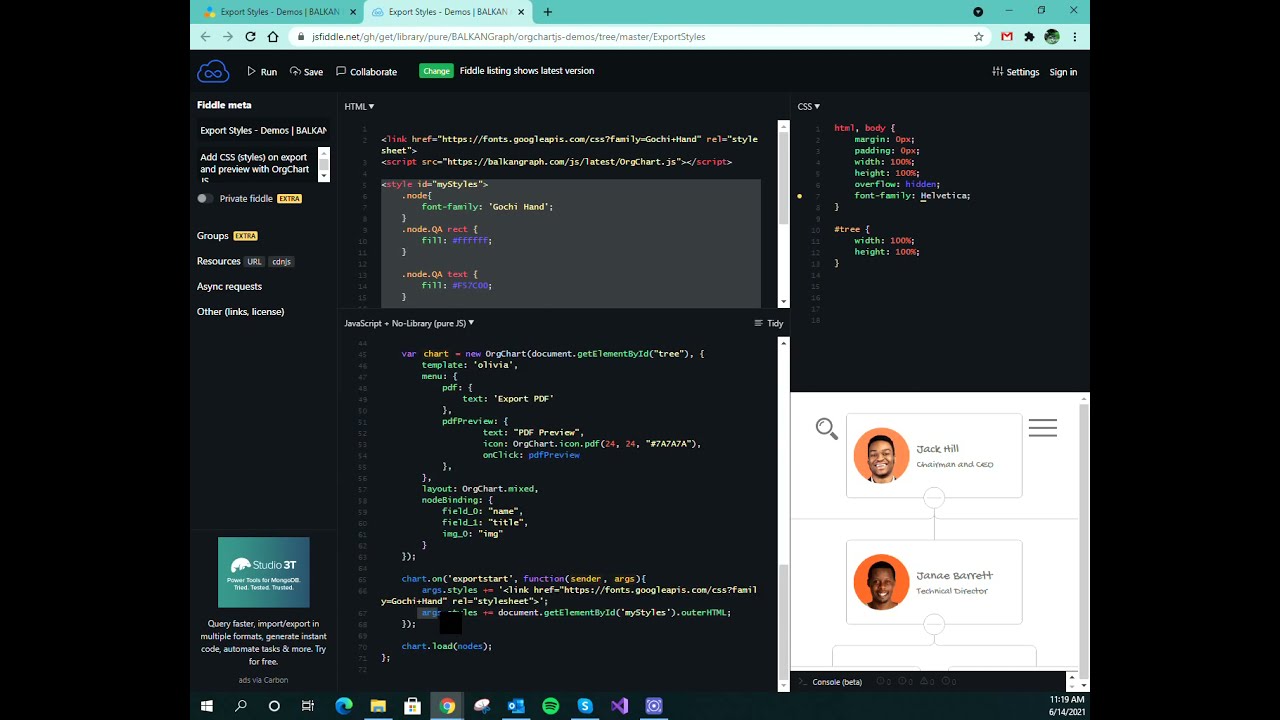Open fiddle Settings
Screen dimensions: 1280x720
point(1016,72)
